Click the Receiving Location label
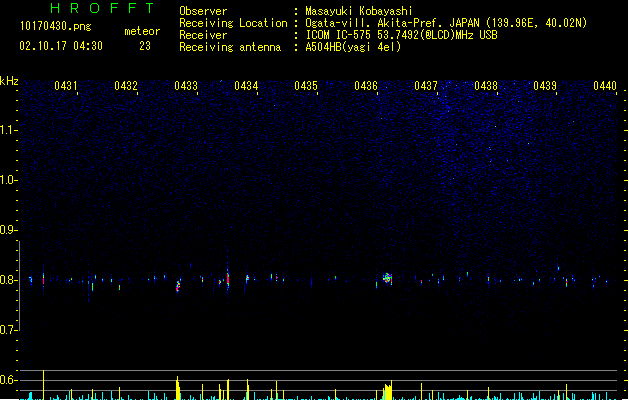Image resolution: width=629 pixels, height=400 pixels. coord(233,23)
